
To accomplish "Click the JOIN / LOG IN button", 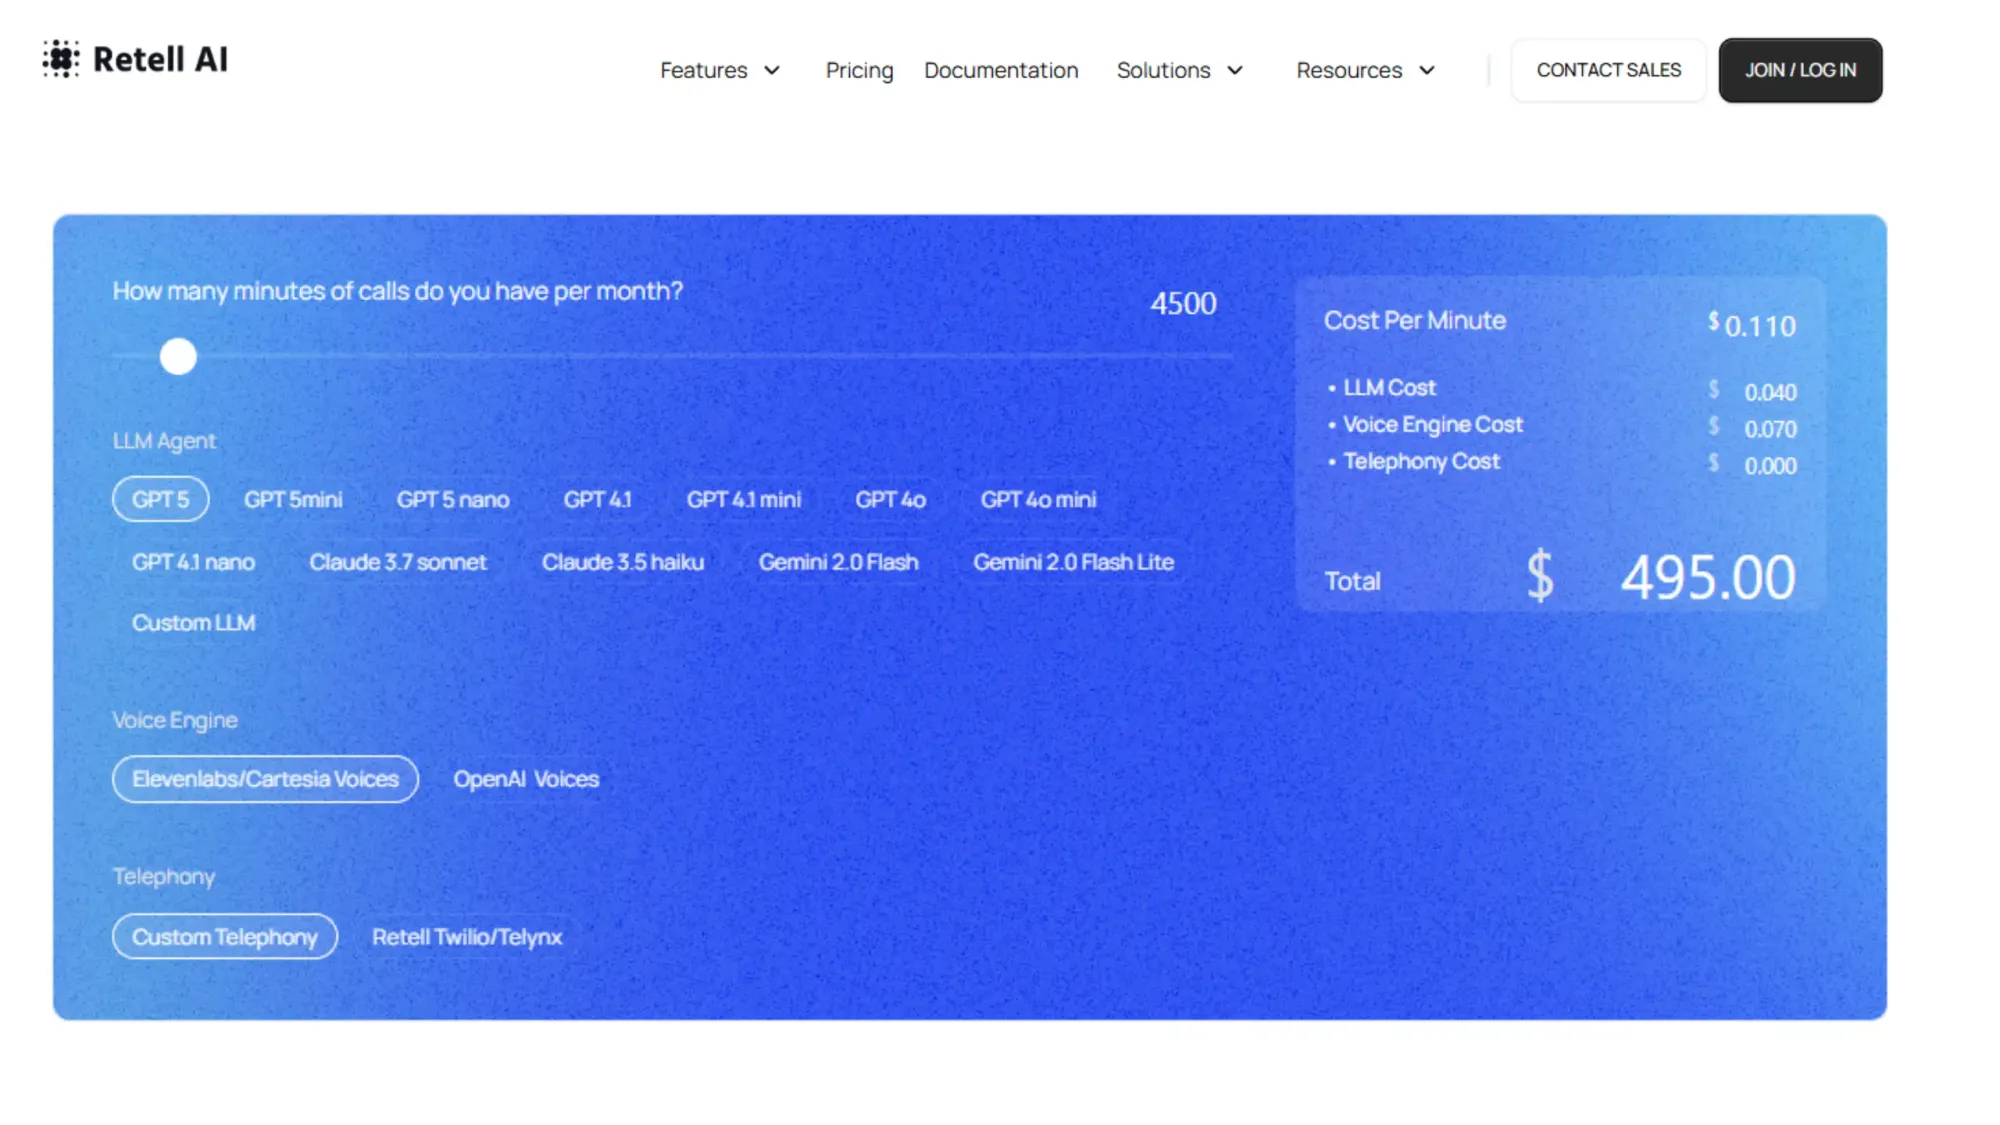I will (x=1800, y=70).
